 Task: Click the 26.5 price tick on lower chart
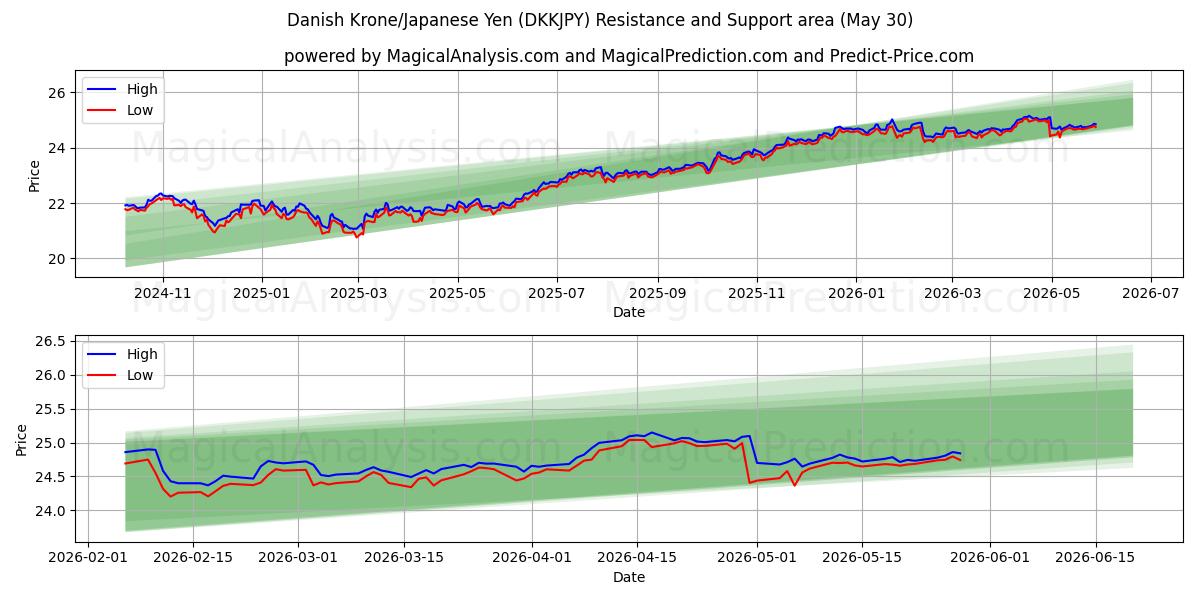point(51,341)
